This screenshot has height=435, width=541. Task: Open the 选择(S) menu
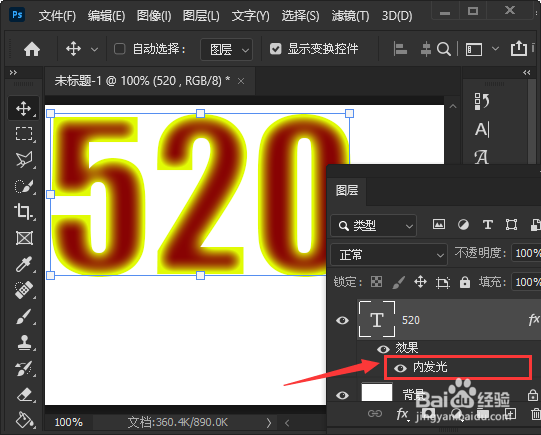(x=301, y=16)
